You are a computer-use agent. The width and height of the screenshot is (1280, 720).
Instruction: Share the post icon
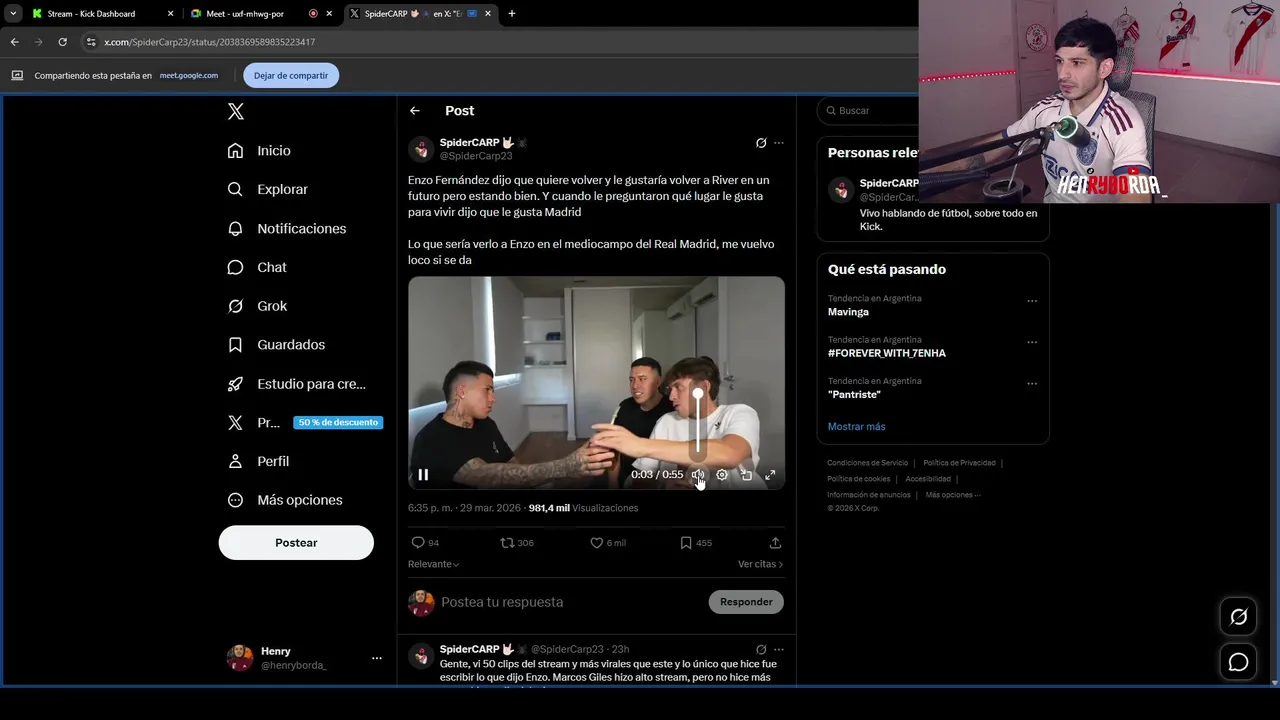pos(775,543)
